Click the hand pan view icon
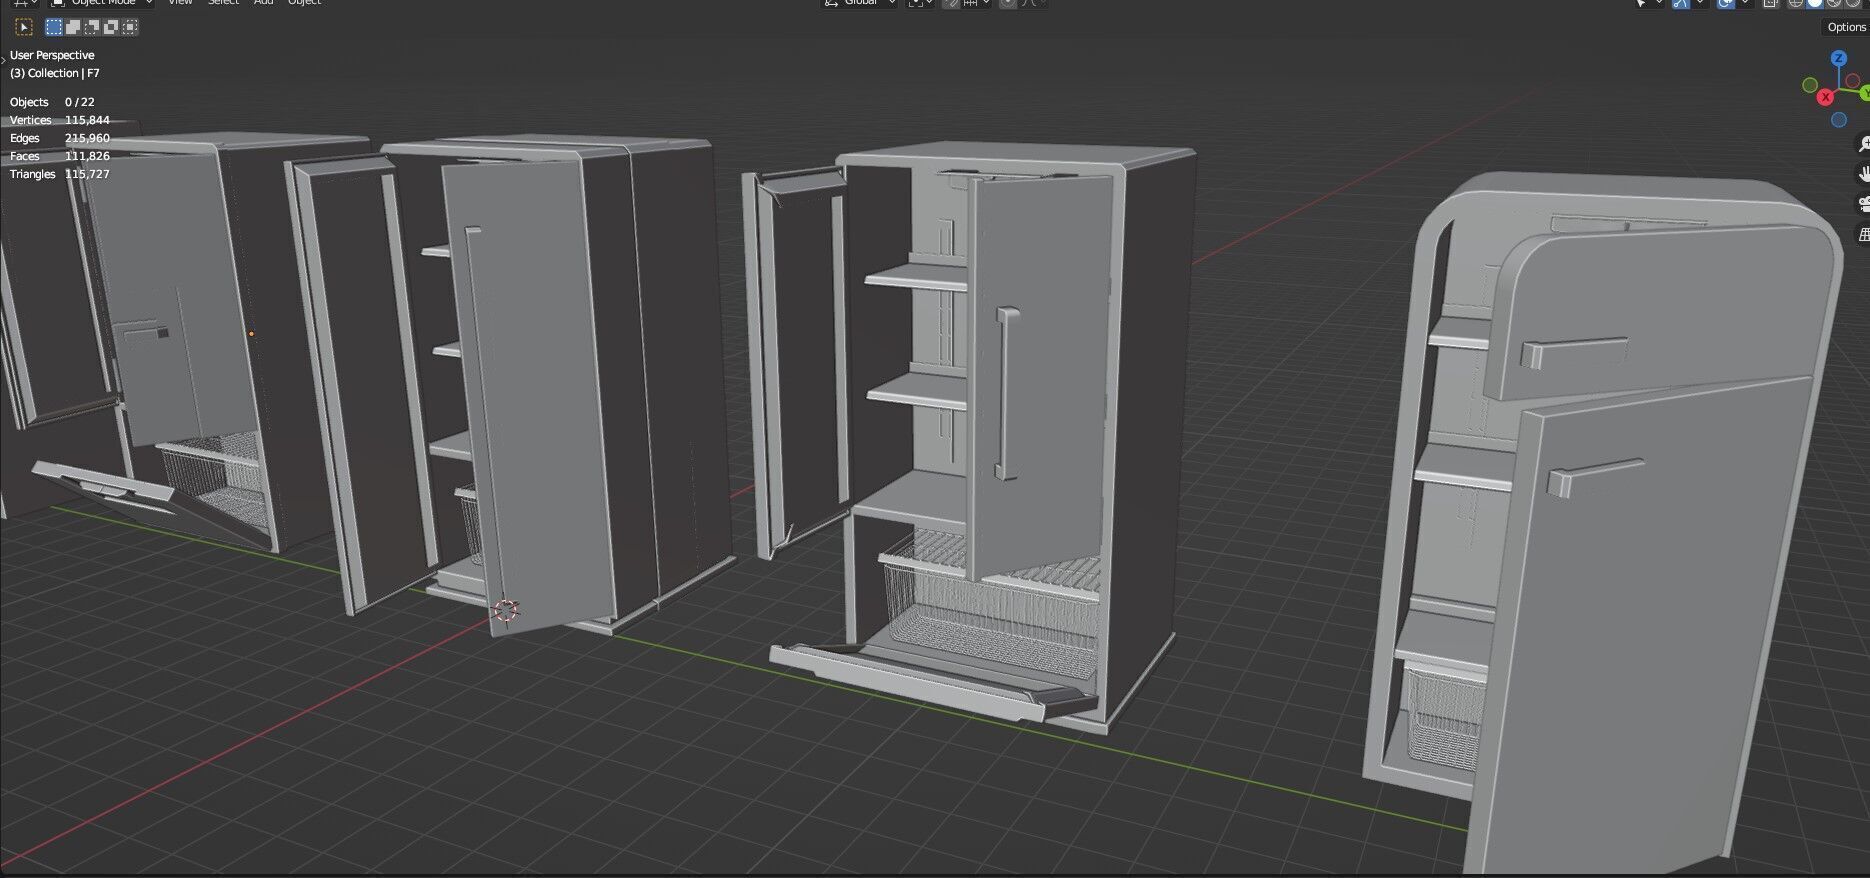The height and width of the screenshot is (878, 1870). (1863, 174)
